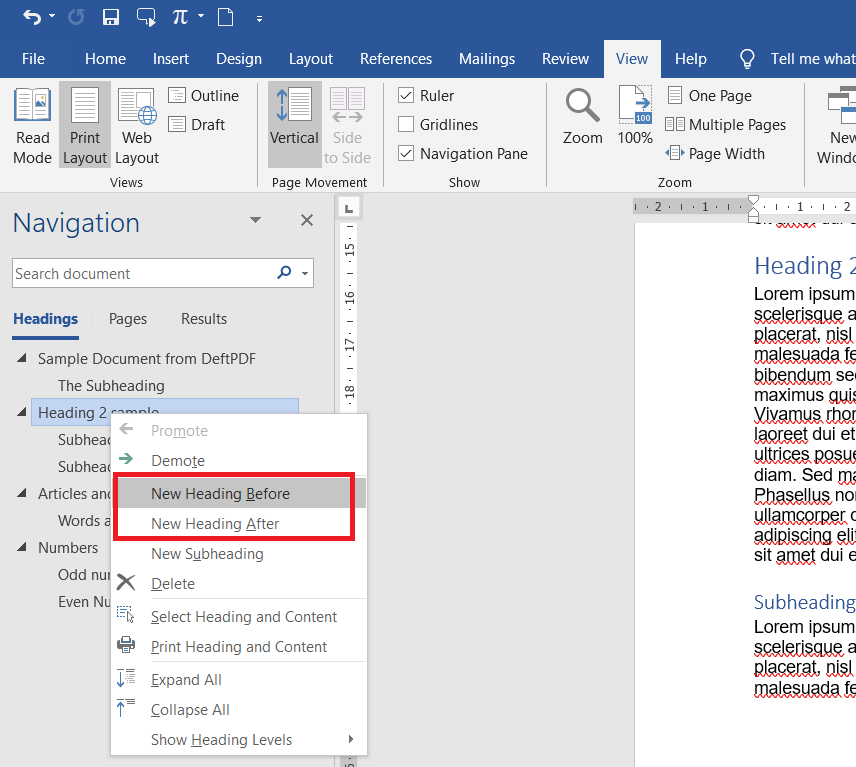The image size is (856, 767).
Task: Open the References ribbon tab
Action: (396, 59)
